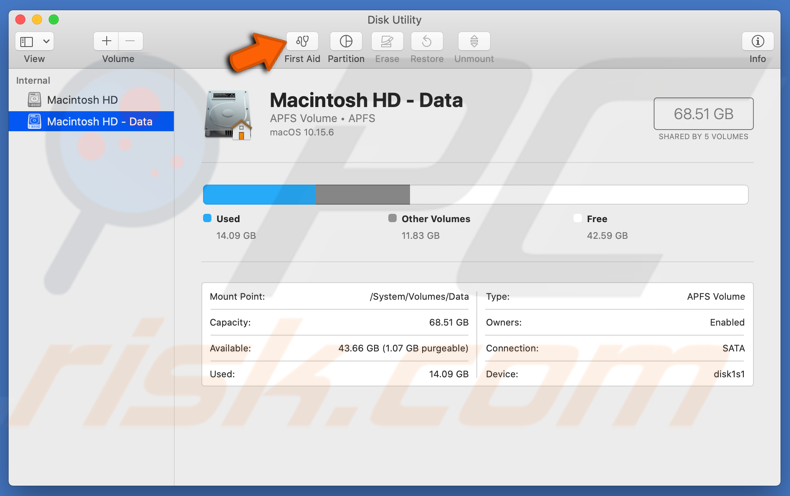
Task: Open the Info inspector
Action: (757, 41)
